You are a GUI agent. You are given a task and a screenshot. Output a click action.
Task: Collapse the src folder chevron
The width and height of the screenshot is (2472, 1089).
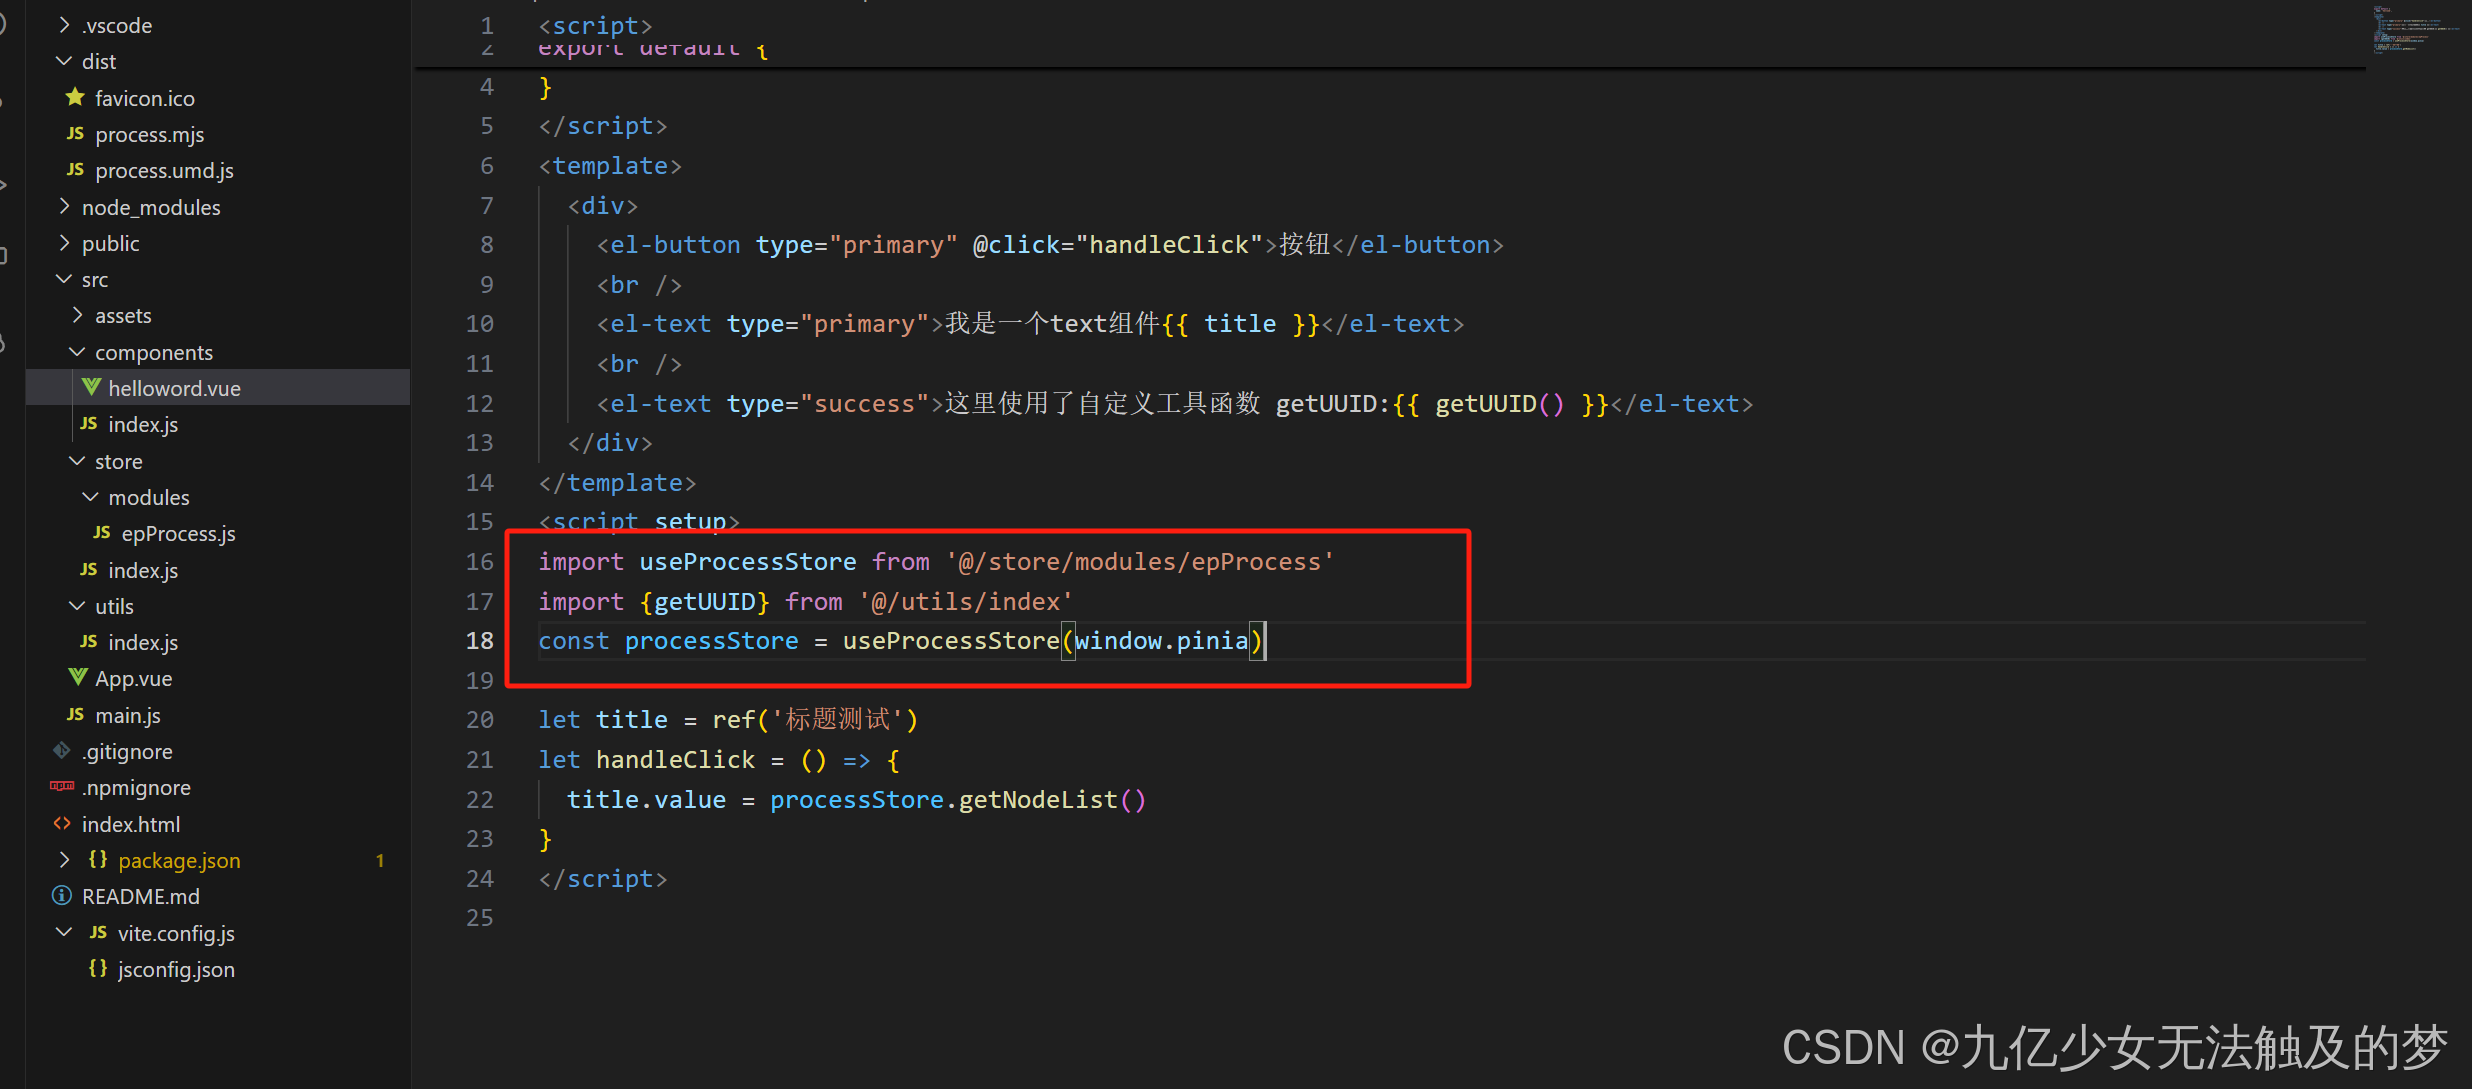coord(64,279)
